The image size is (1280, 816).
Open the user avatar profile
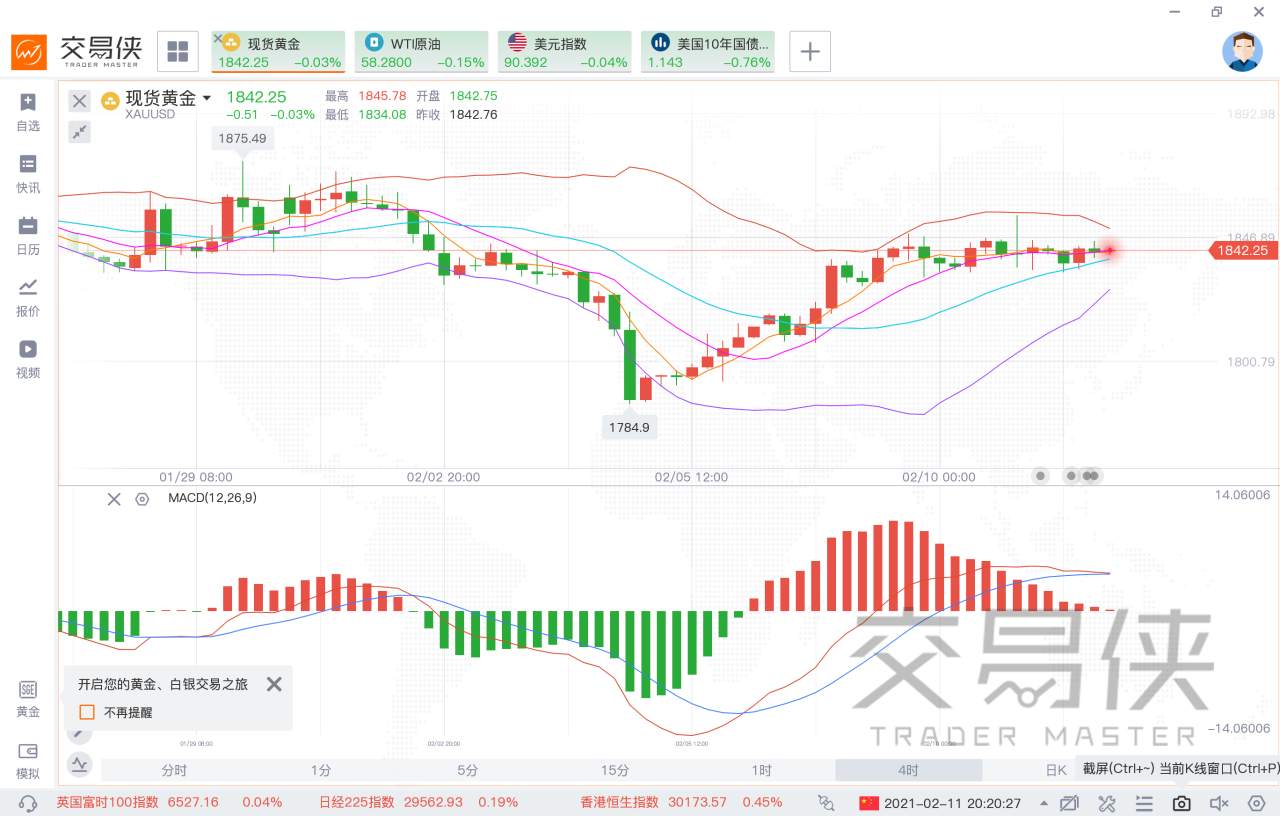click(1242, 51)
